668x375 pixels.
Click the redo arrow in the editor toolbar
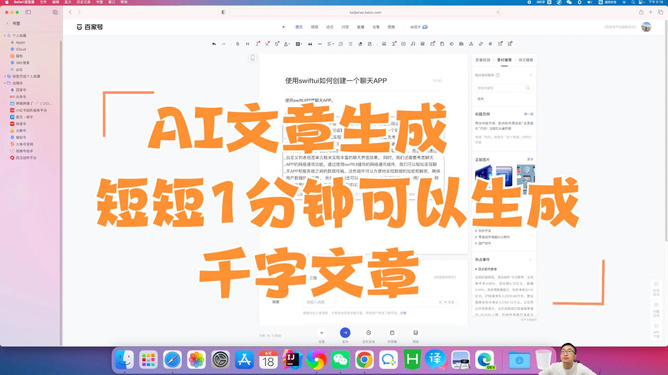223,44
